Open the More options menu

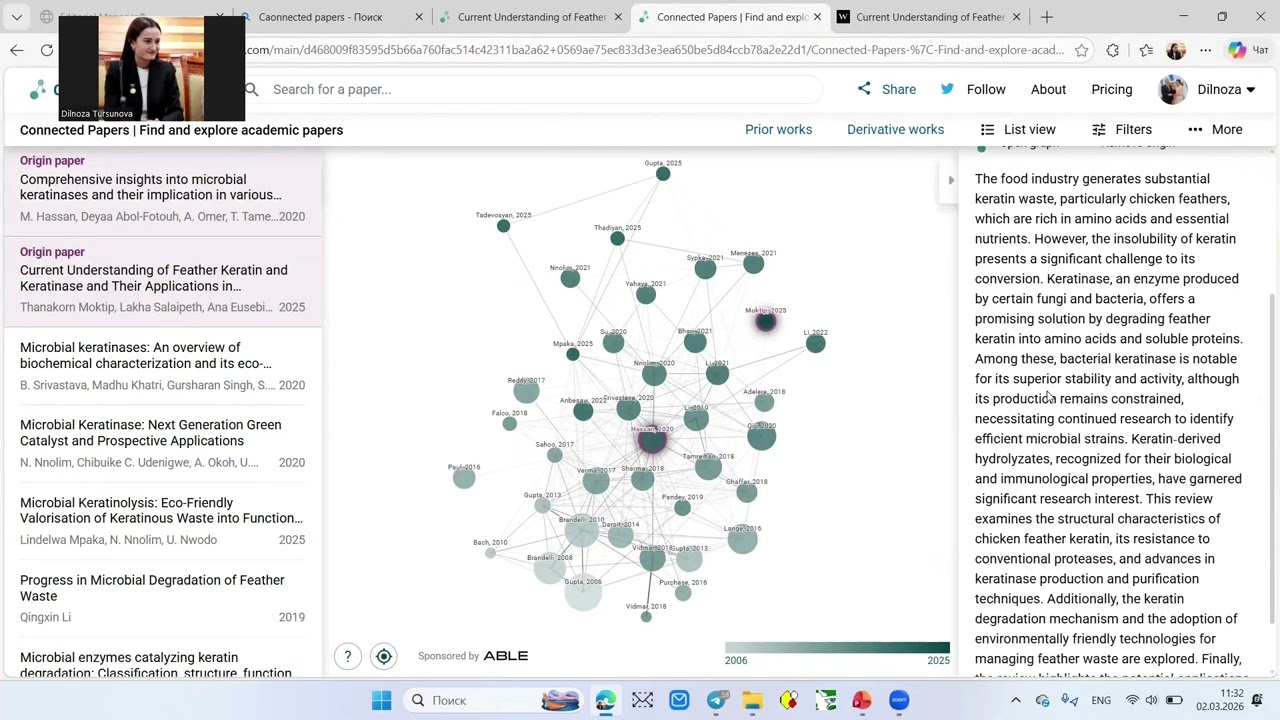pyautogui.click(x=1215, y=129)
